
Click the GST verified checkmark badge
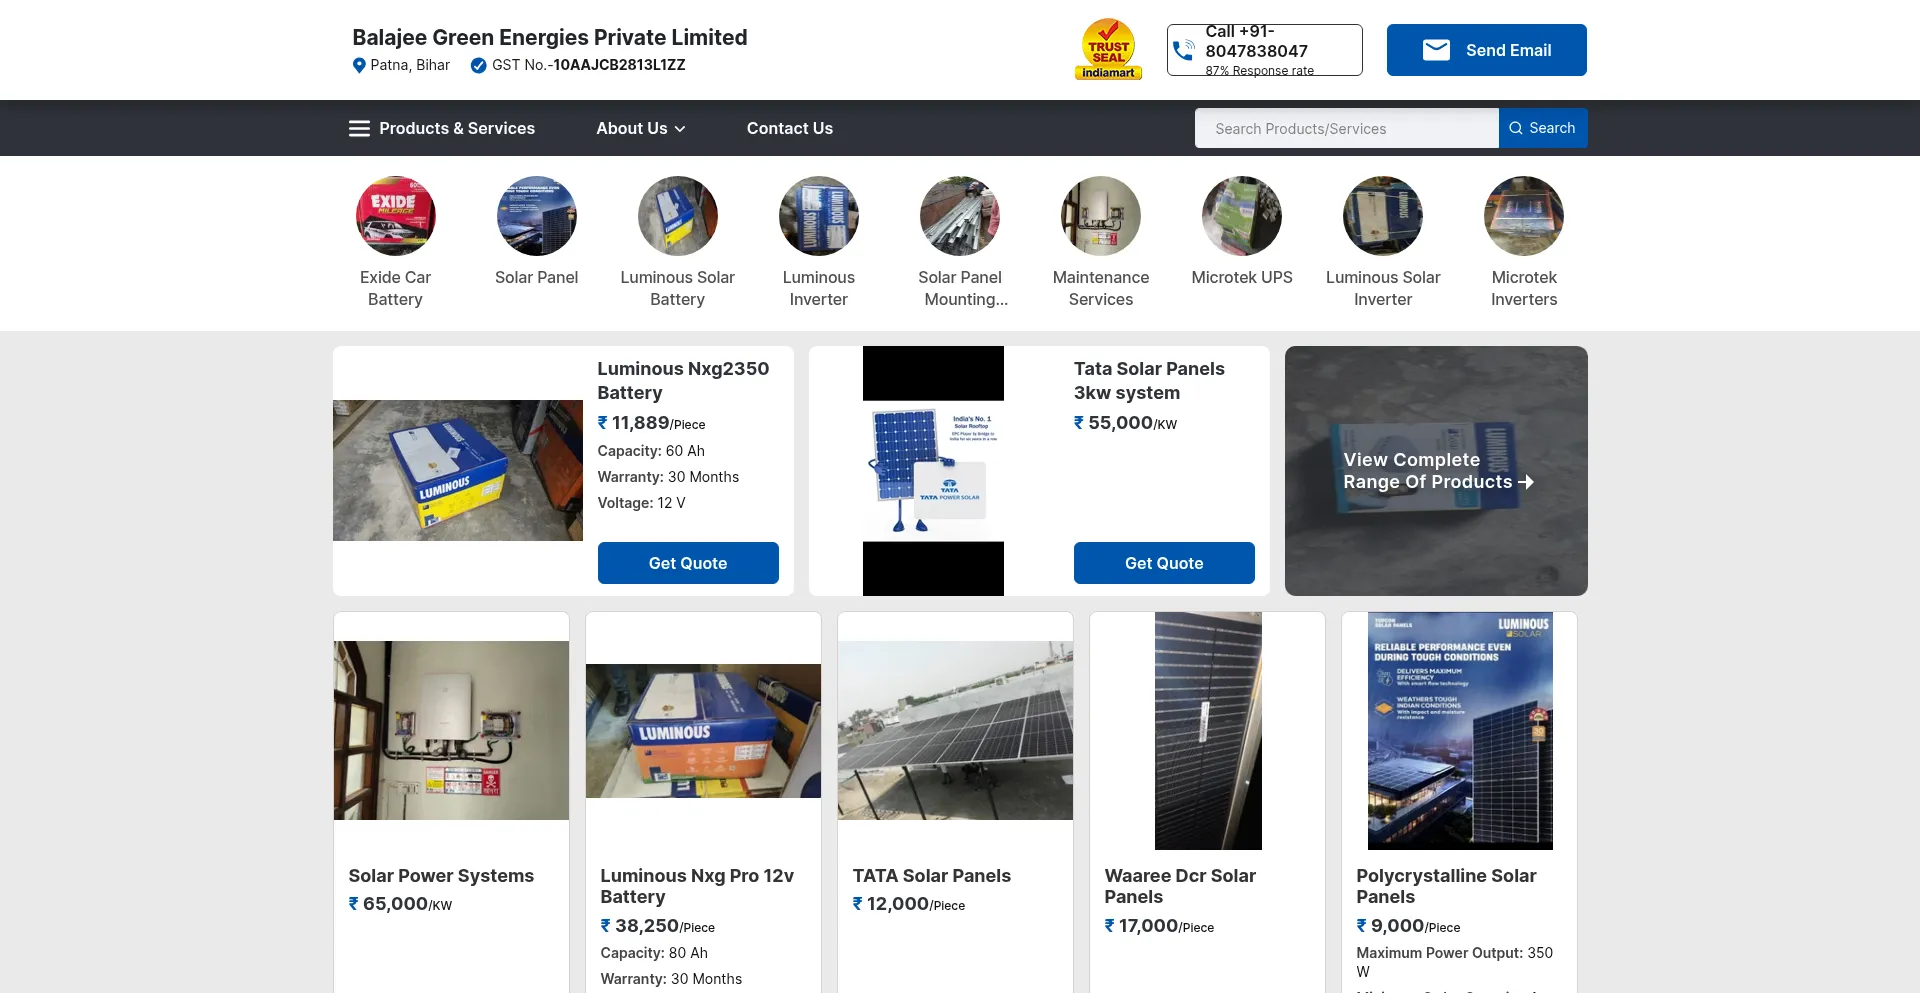478,65
